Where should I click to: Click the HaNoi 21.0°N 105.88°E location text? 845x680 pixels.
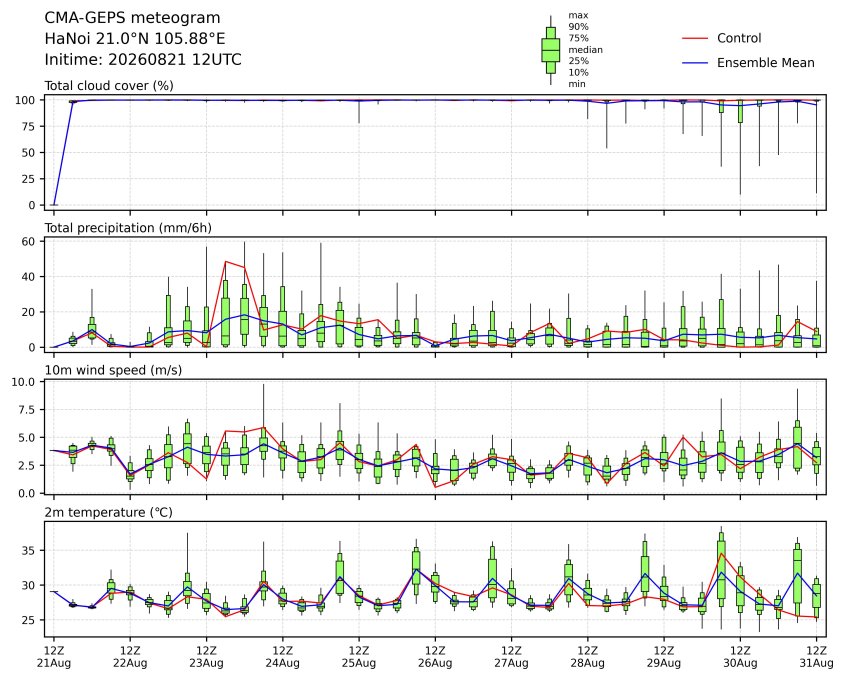135,39
